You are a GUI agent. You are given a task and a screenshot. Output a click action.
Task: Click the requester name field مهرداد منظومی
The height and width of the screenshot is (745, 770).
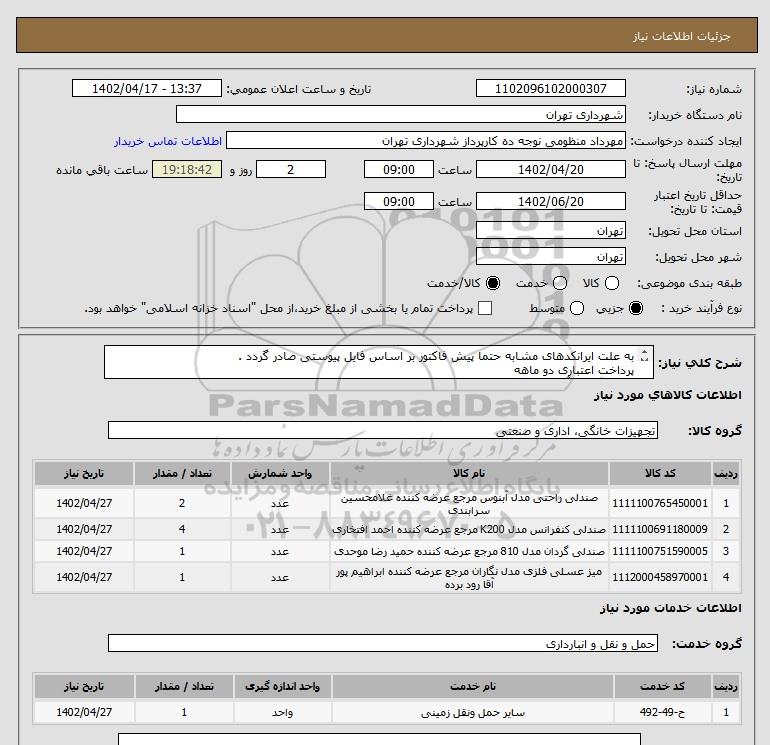(426, 141)
